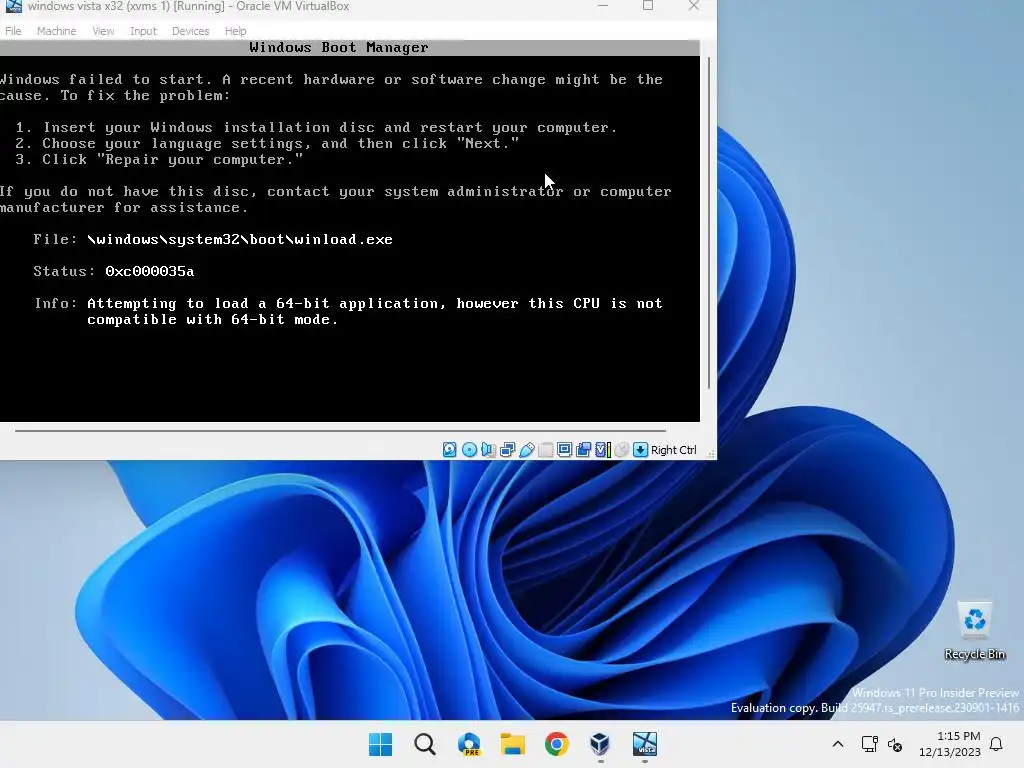Open the Help menu

pyautogui.click(x=235, y=31)
